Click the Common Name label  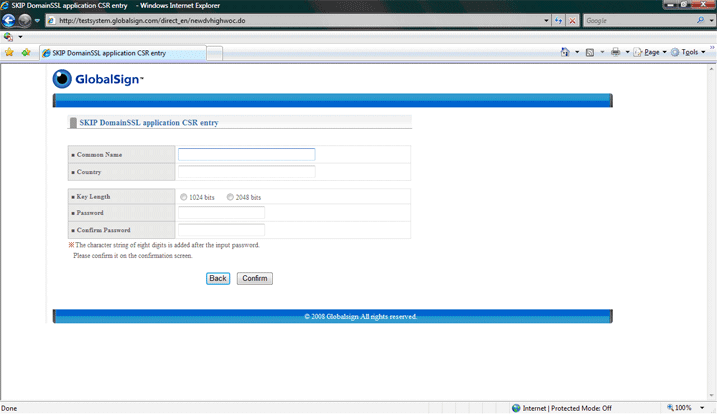pyautogui.click(x=99, y=155)
